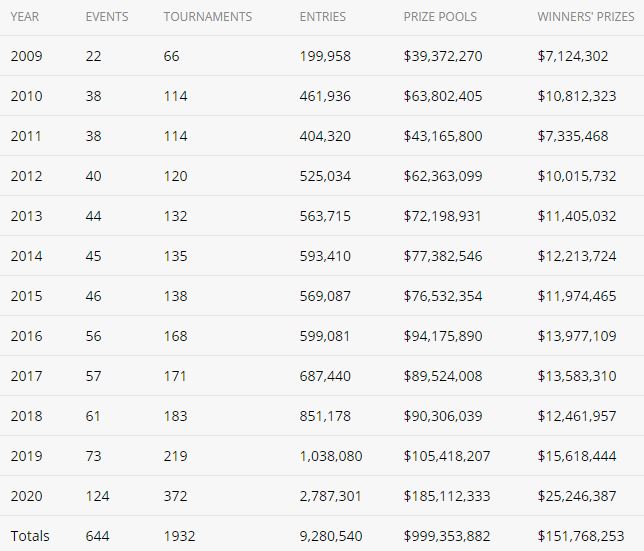Click the 2014 year cell
This screenshot has height=551, width=644.
click(x=26, y=256)
